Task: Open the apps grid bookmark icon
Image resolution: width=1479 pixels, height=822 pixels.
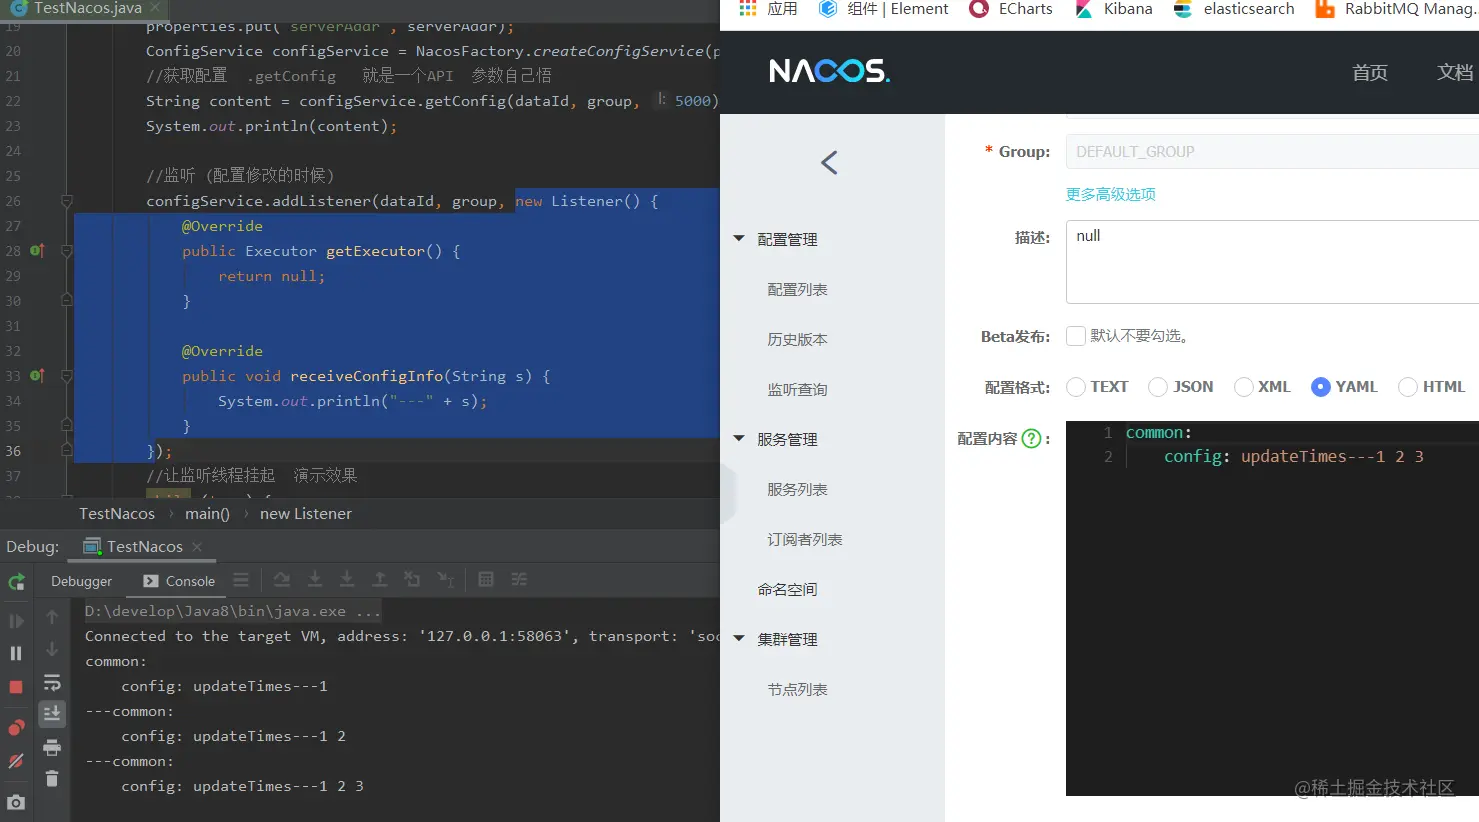Action: [748, 9]
